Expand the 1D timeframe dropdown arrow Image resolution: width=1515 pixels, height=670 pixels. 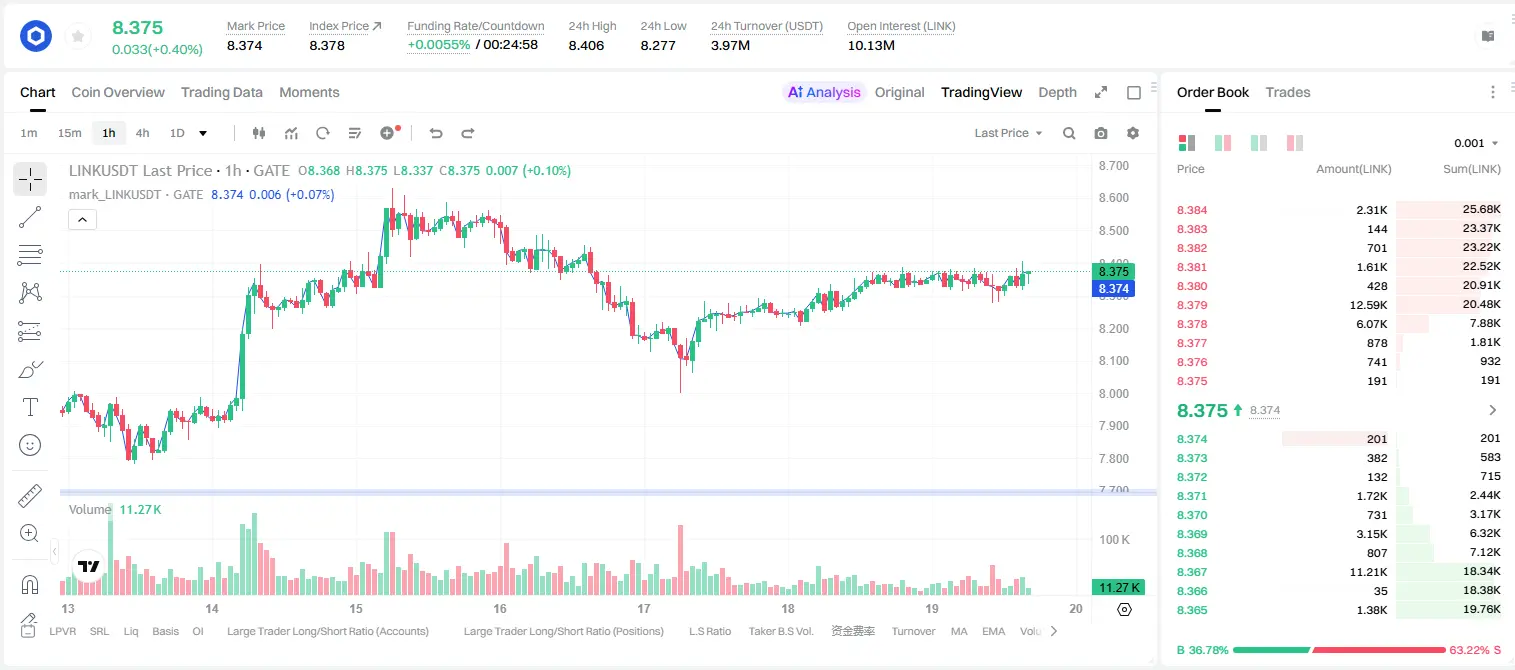tap(203, 133)
